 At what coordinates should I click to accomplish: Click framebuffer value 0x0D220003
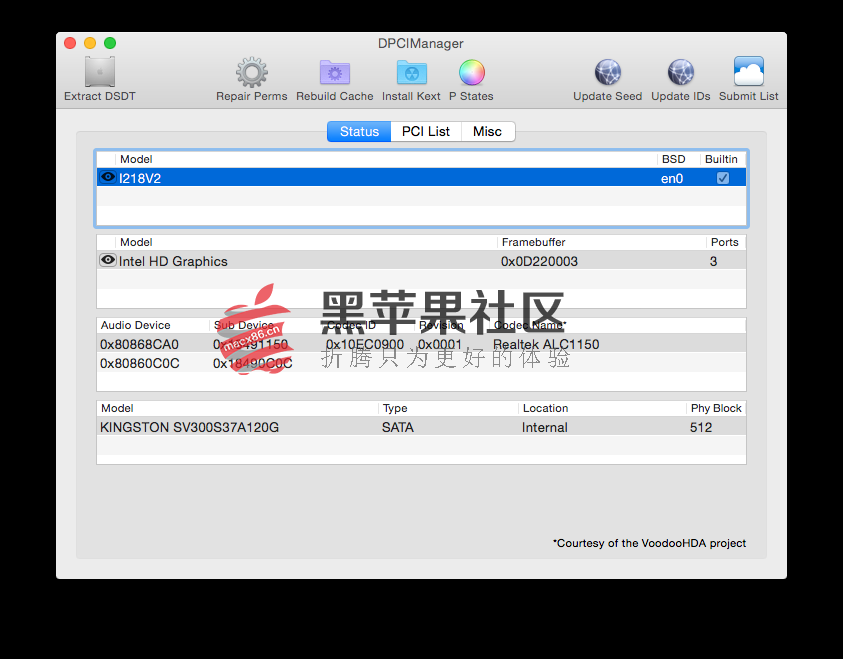click(539, 261)
